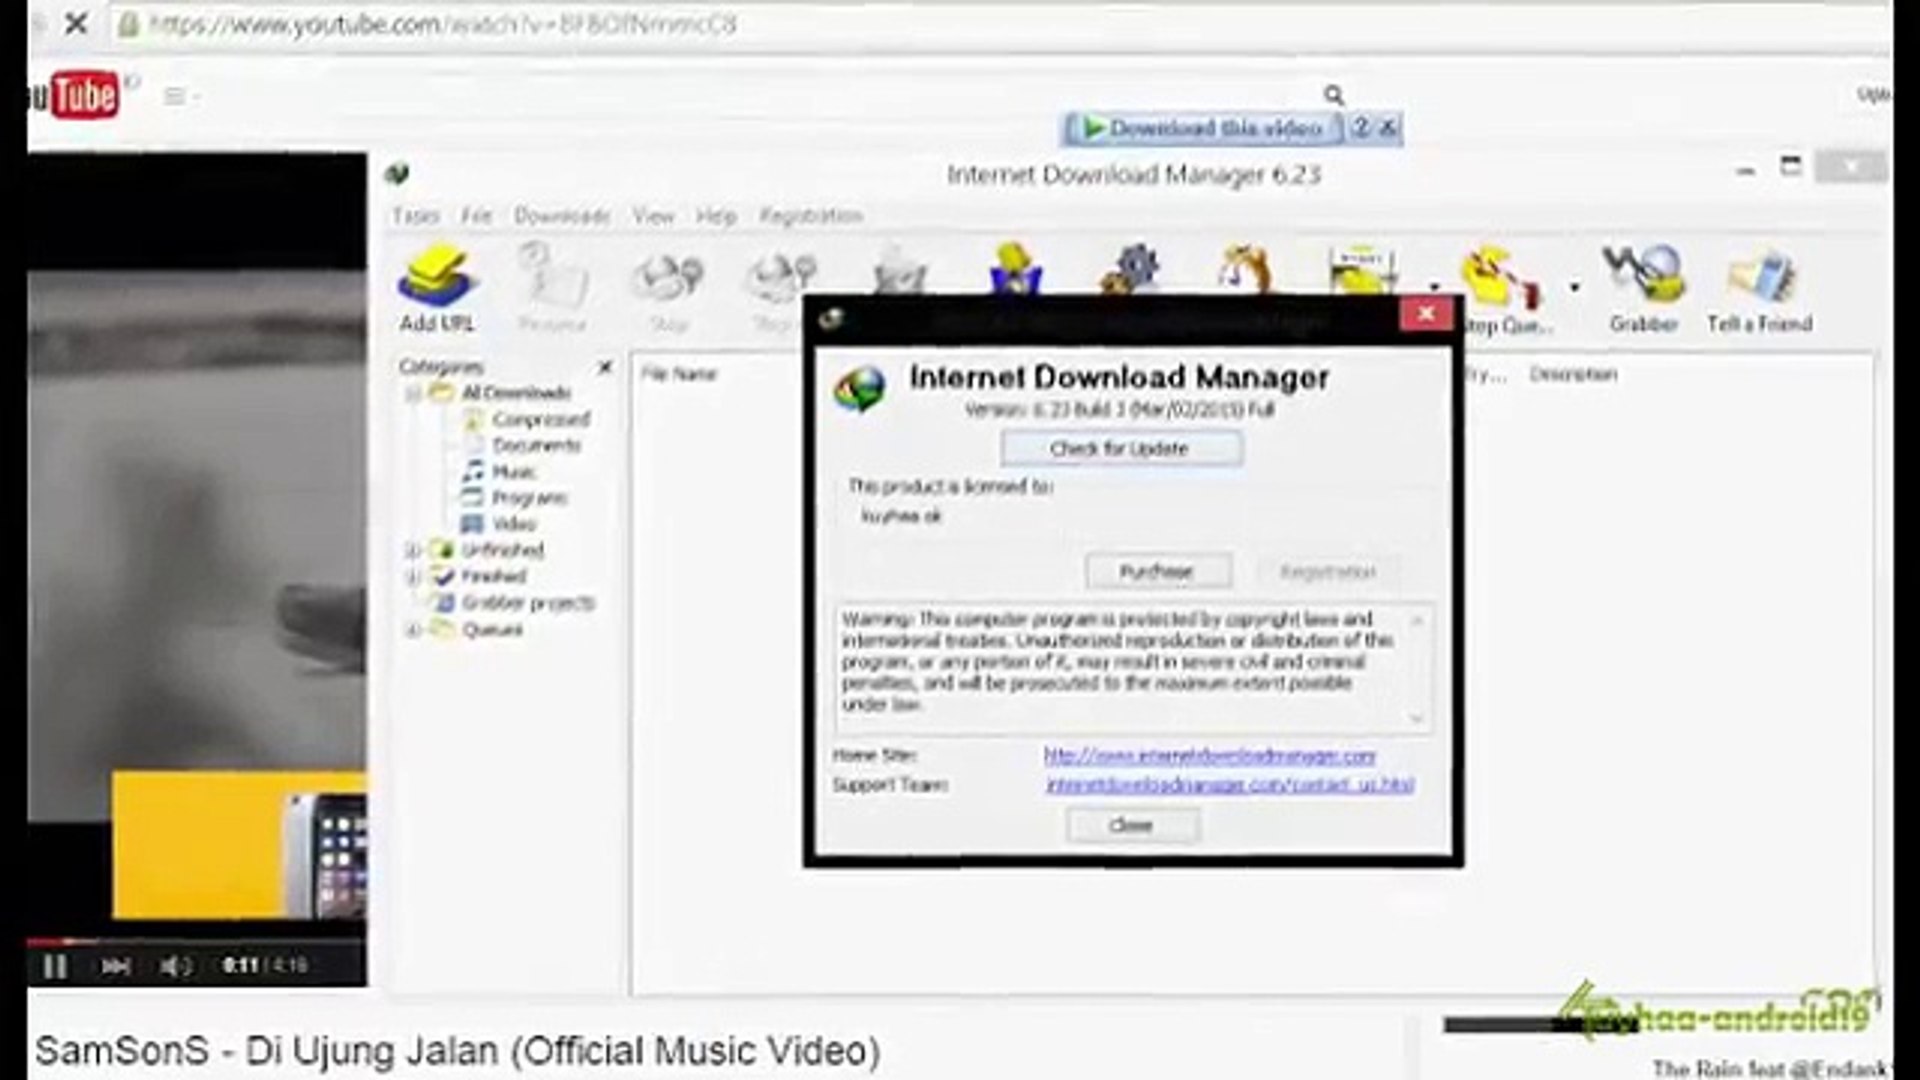The image size is (1920, 1080).
Task: Collapse the All Downloads tree node
Action: click(412, 393)
